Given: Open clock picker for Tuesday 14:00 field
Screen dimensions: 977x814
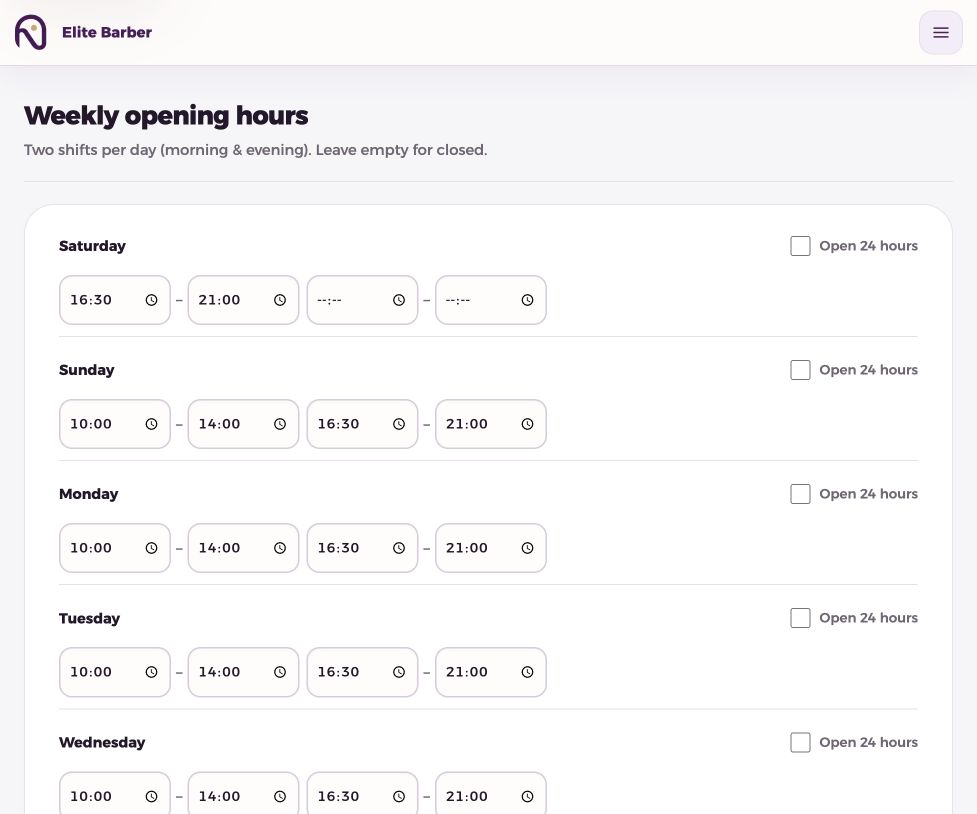Looking at the screenshot, I should [x=280, y=672].
